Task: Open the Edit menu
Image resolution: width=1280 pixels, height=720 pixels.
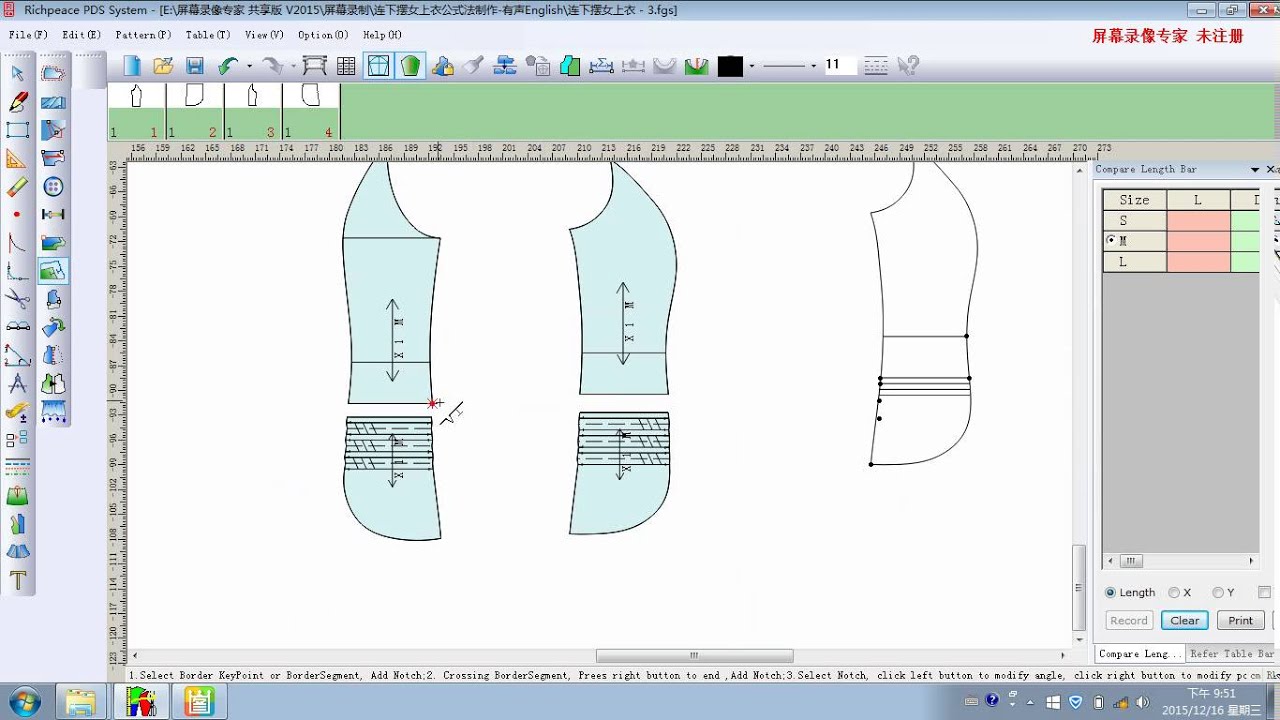Action: coord(81,35)
